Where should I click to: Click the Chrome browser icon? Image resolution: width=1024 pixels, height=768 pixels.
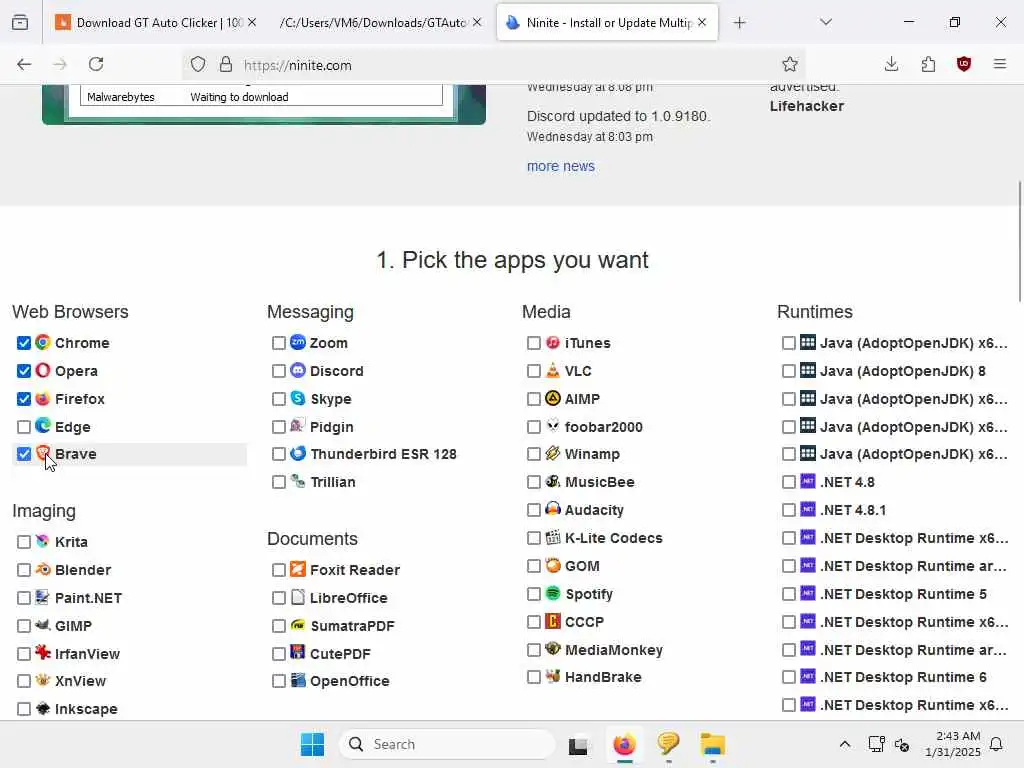pyautogui.click(x=43, y=342)
